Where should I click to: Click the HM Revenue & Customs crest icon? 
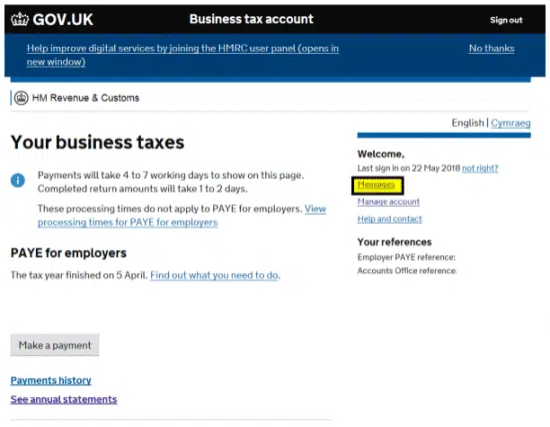tap(21, 98)
